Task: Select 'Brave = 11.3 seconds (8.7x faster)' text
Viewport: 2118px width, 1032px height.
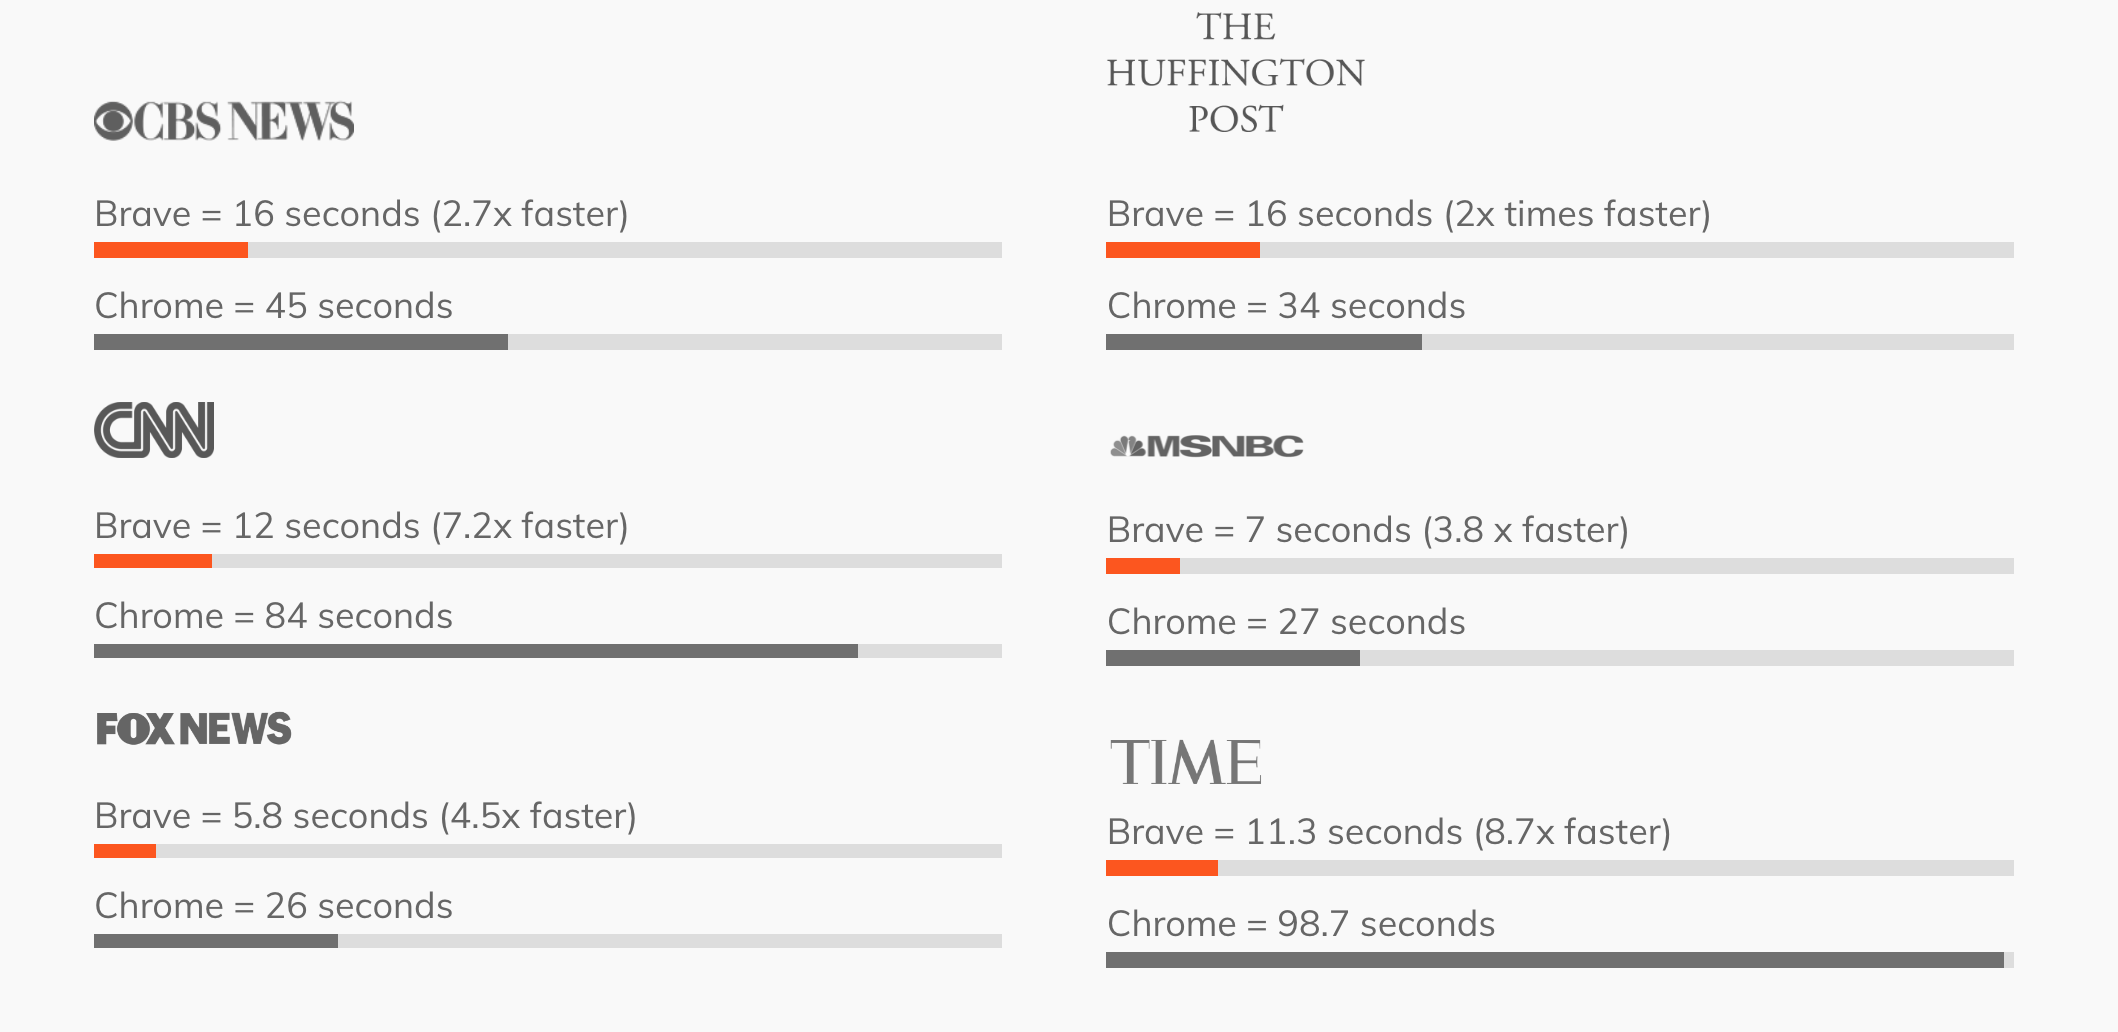Action: point(1388,832)
